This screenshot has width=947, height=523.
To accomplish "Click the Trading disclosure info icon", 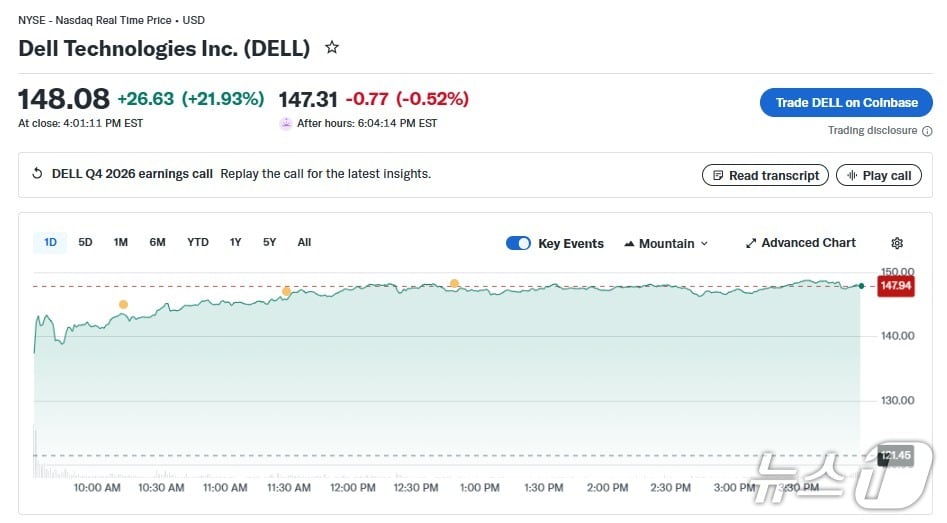I will tap(927, 131).
